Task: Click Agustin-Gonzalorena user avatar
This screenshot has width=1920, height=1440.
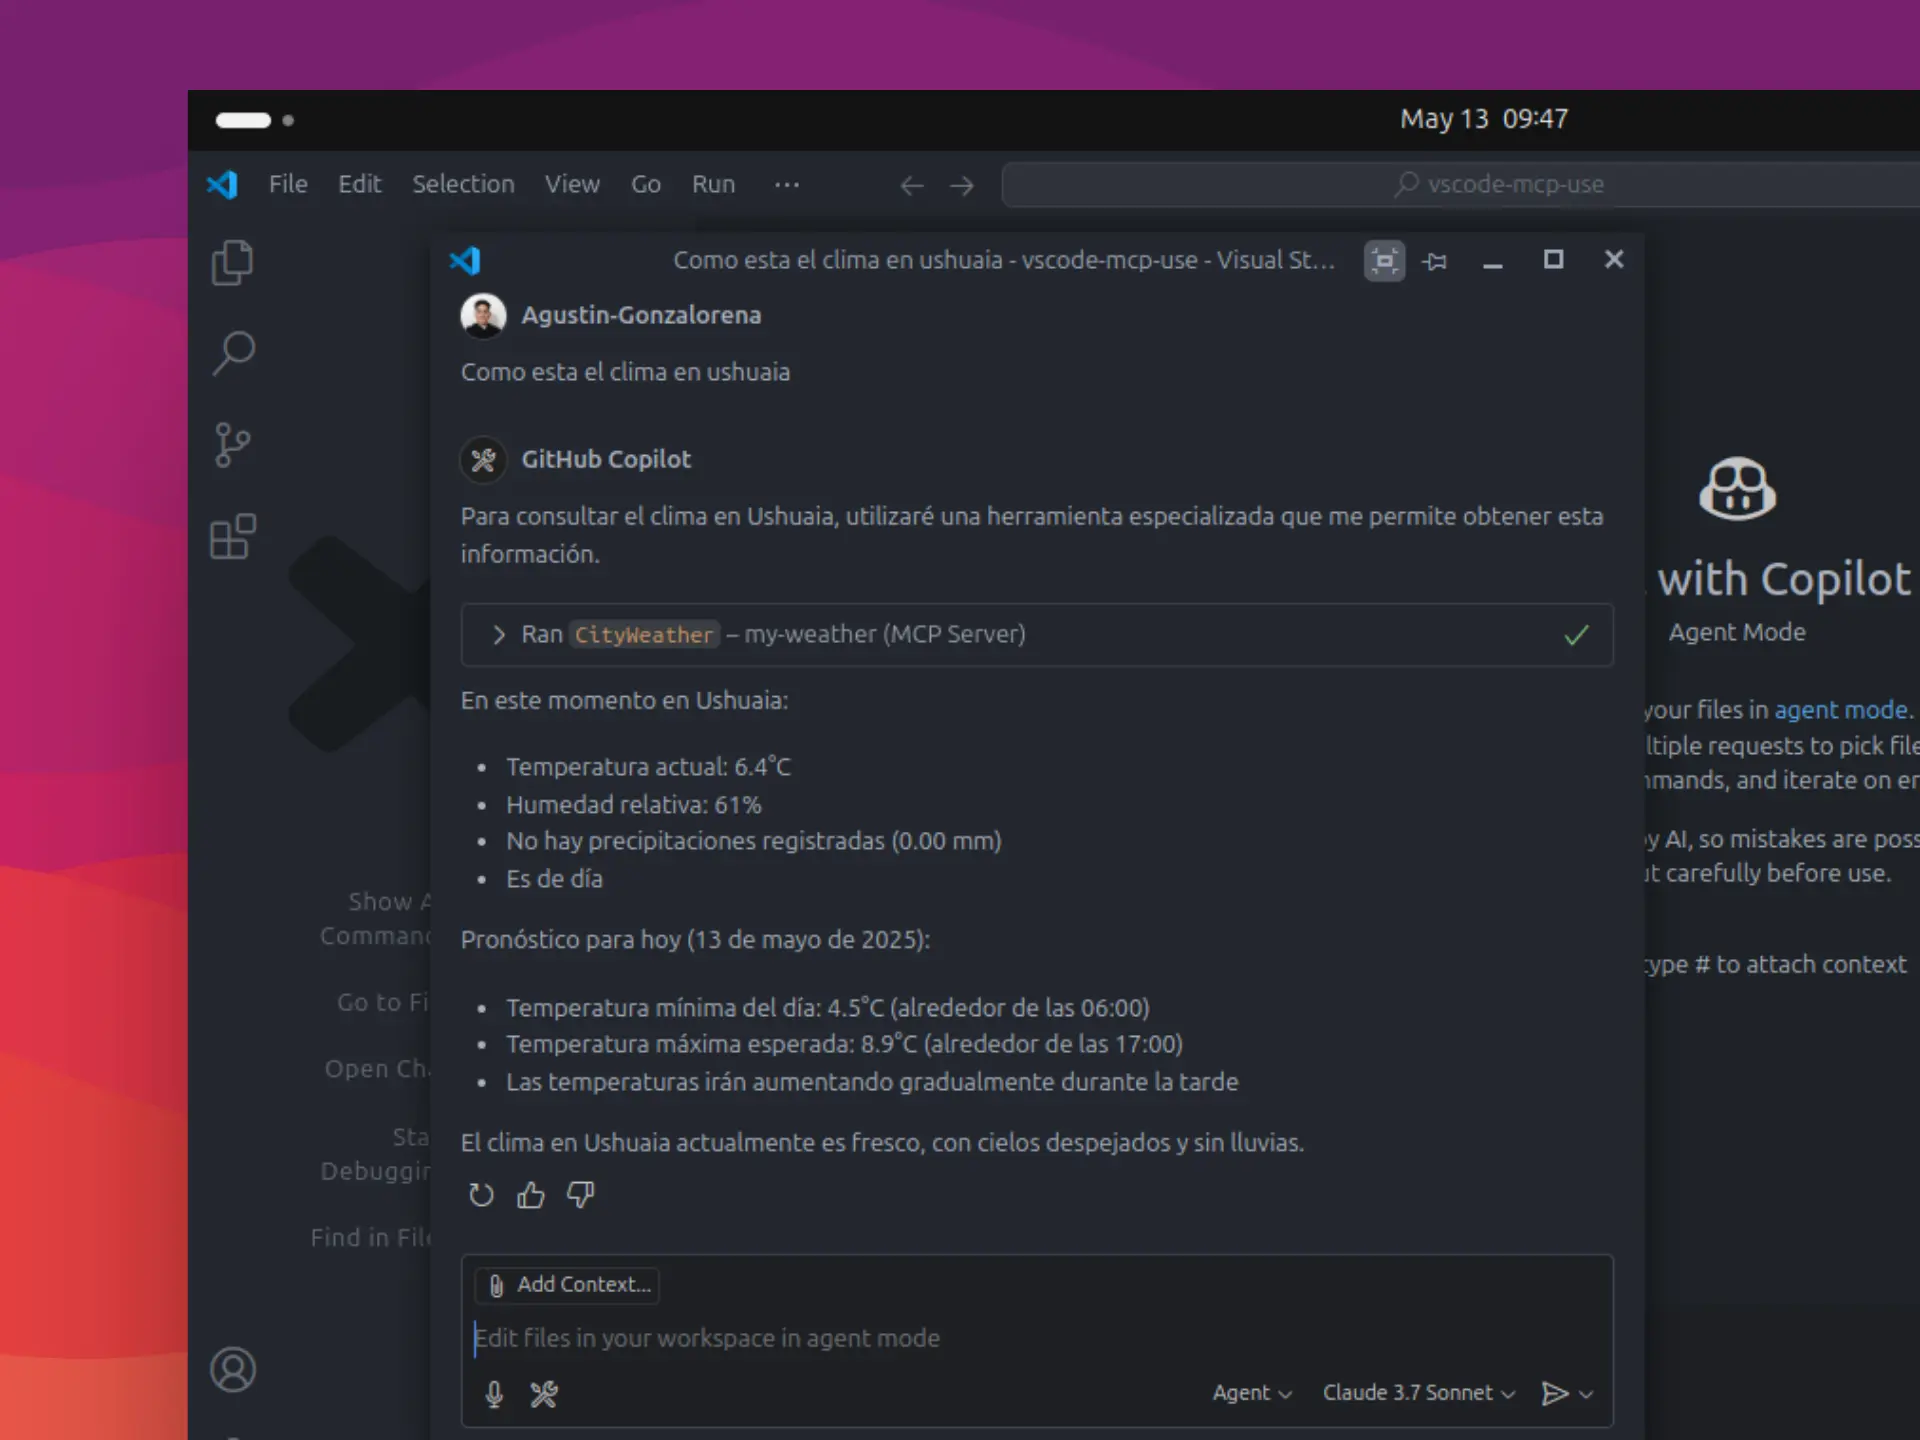Action: (483, 315)
